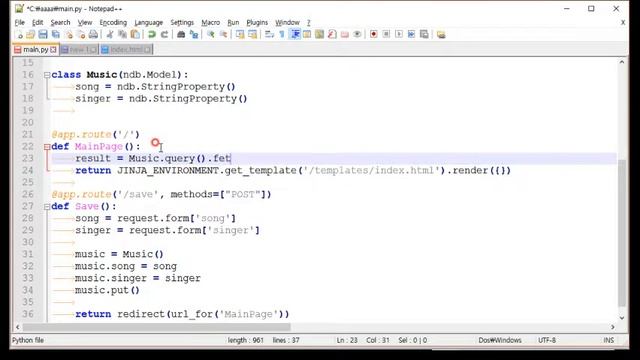
Task: Open the Encoding menu
Action: click(x=113, y=22)
